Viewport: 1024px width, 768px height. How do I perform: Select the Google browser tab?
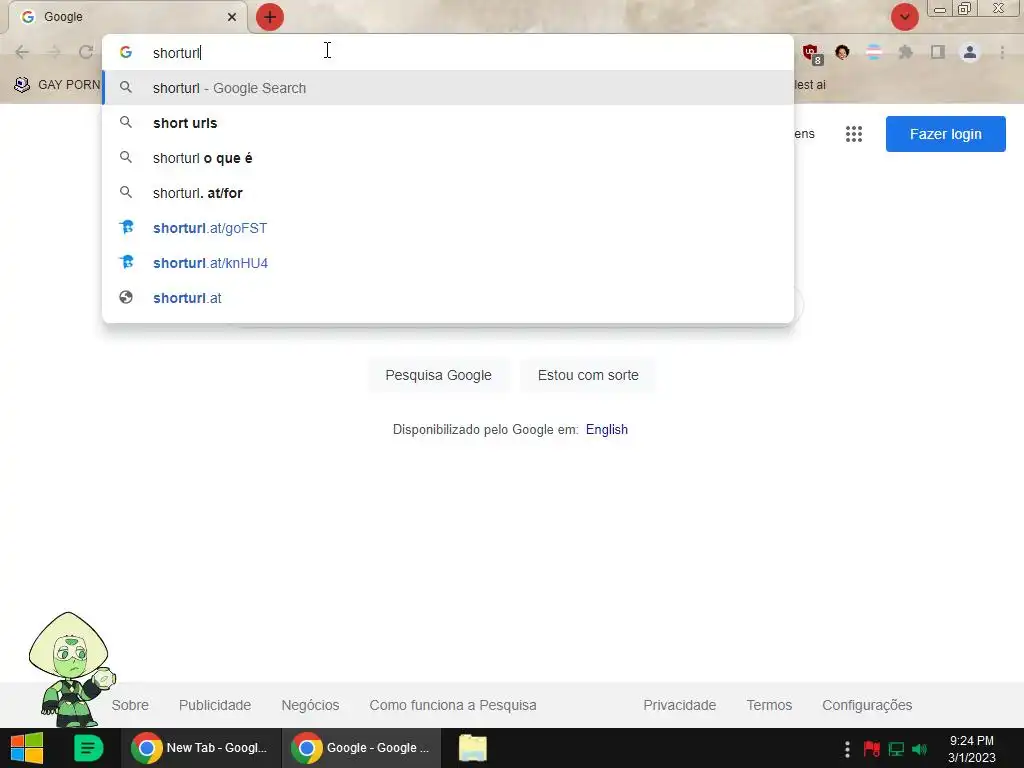coord(127,17)
